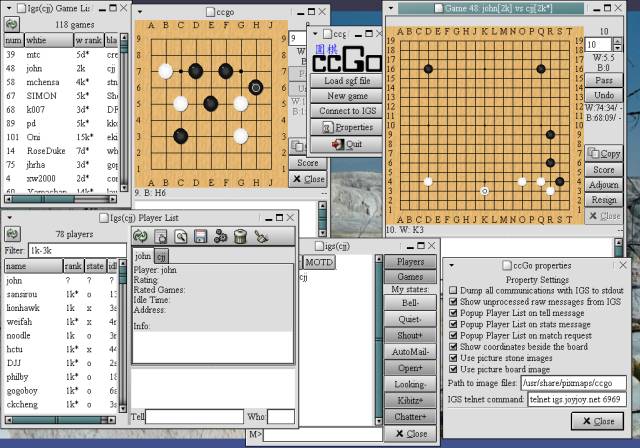This screenshot has height=448, width=640.
Task: Start a New game from ccGo menu
Action: 347,96
